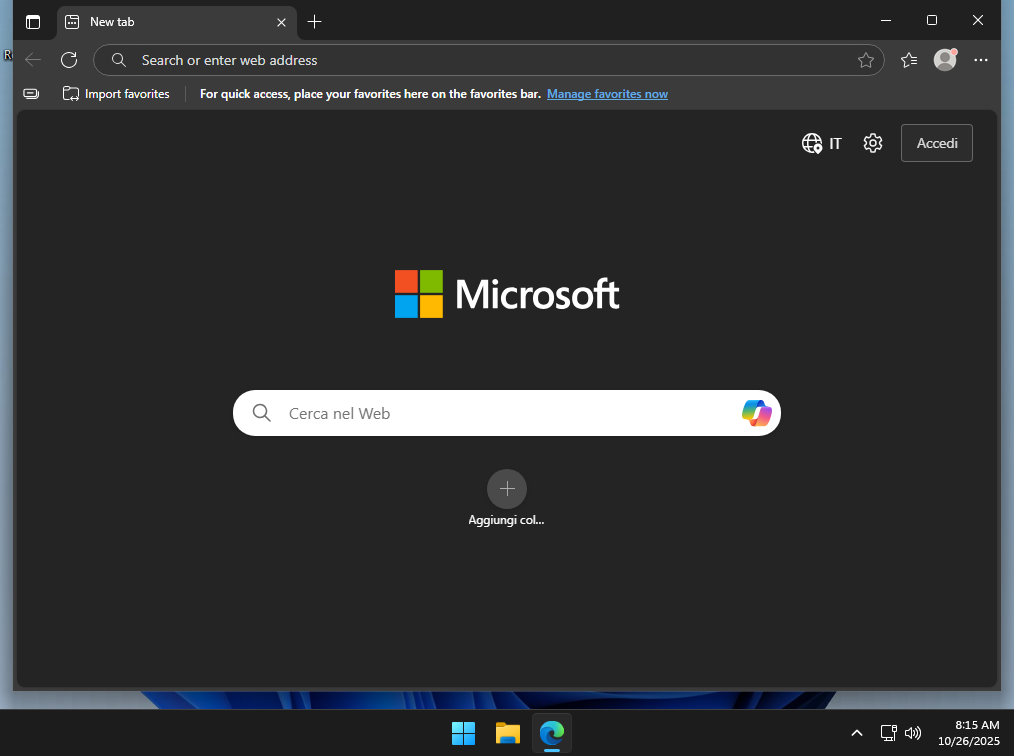Open the user profile avatar
Screen dimensions: 1014x756
pos(944,60)
